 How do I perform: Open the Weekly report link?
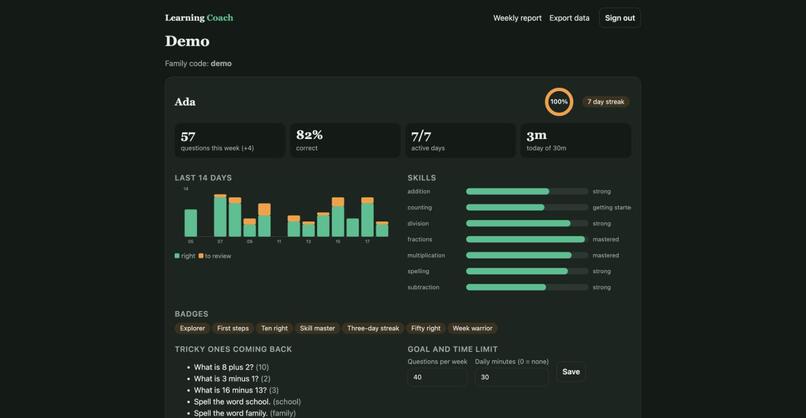tap(517, 18)
